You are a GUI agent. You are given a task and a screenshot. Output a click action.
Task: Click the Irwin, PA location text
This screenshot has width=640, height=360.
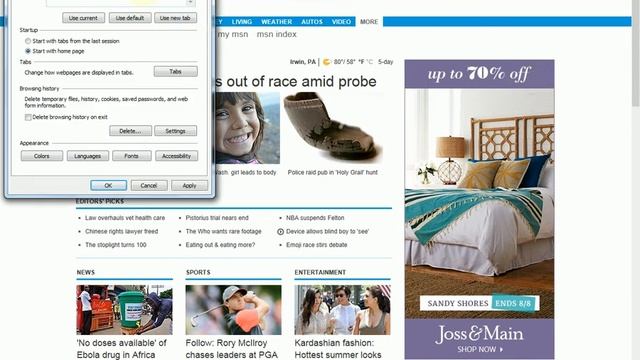pyautogui.click(x=303, y=62)
